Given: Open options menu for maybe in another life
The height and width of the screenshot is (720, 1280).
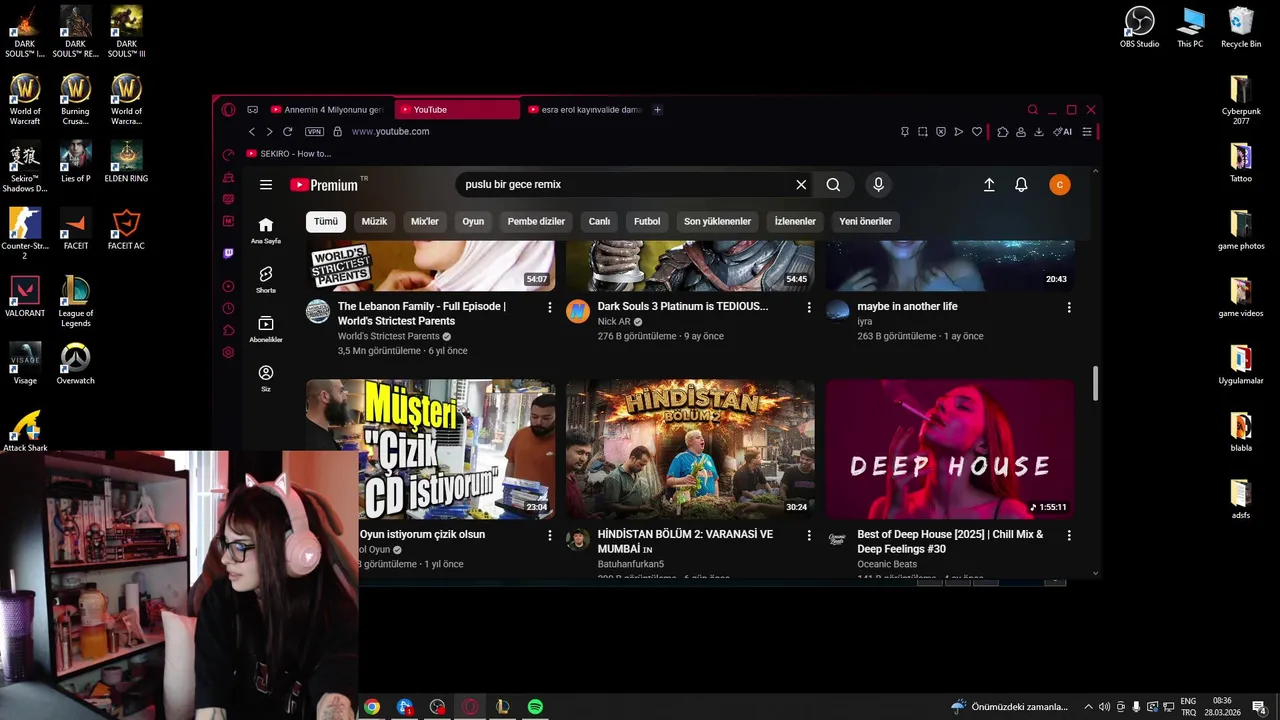Looking at the screenshot, I should (1069, 307).
